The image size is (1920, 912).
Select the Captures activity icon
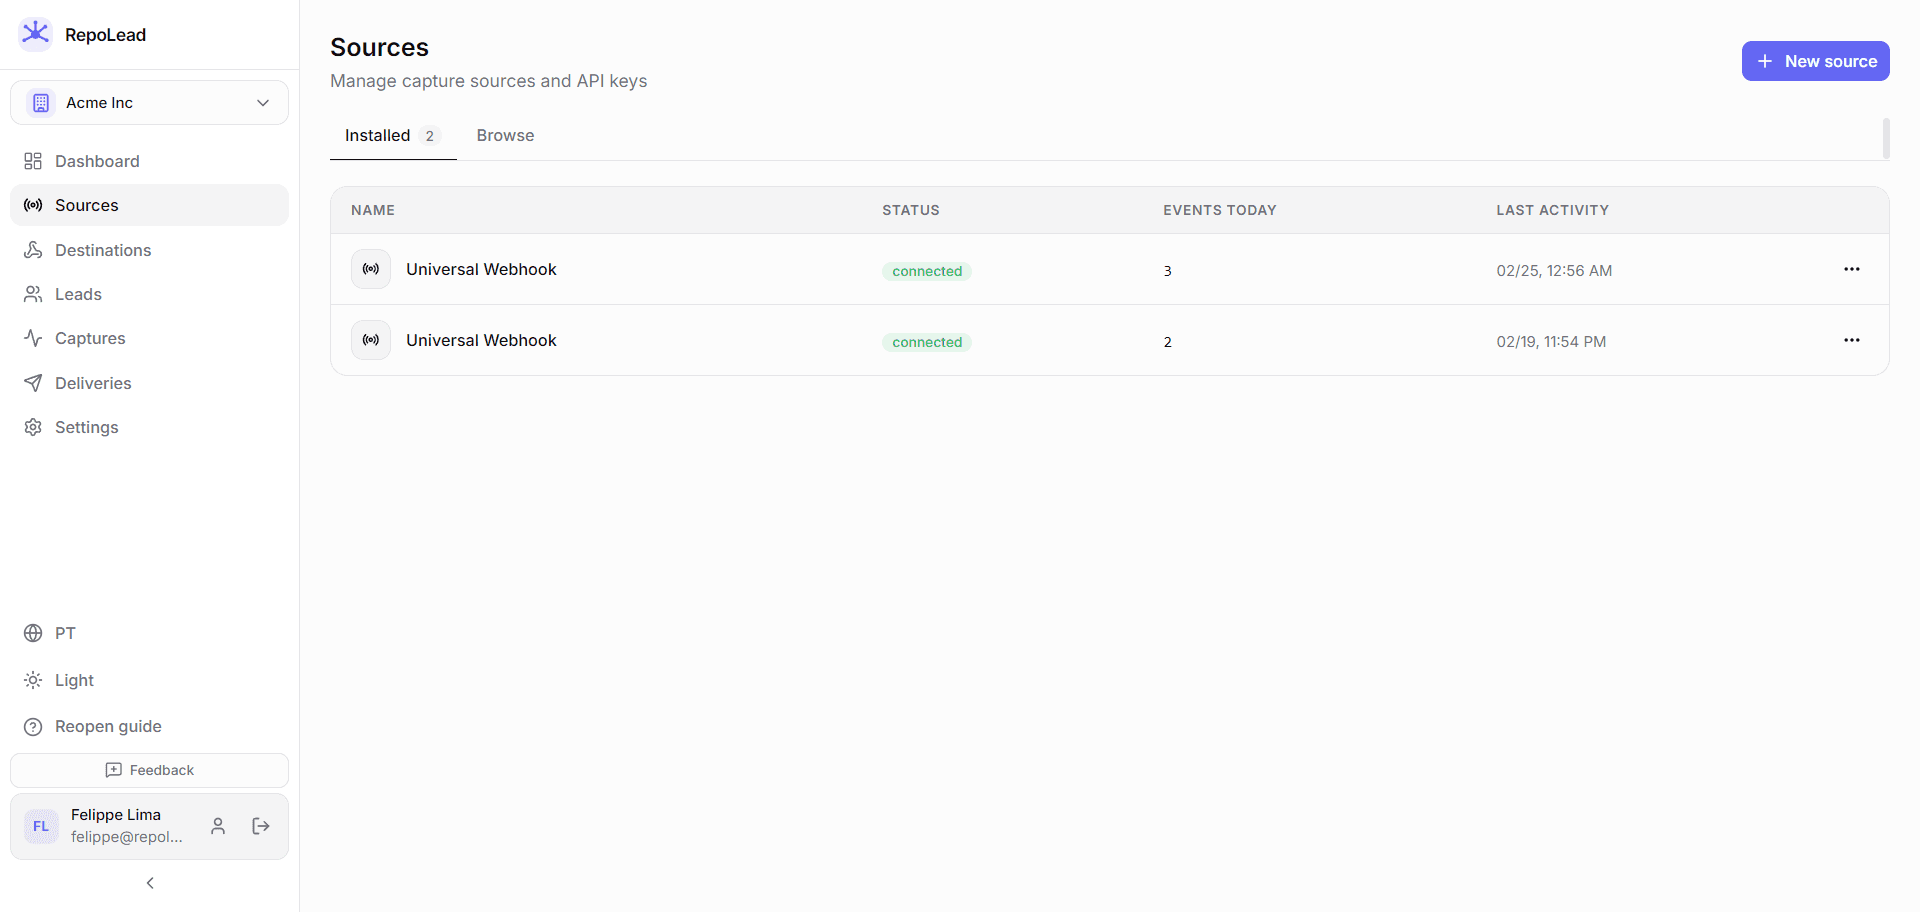coord(33,338)
